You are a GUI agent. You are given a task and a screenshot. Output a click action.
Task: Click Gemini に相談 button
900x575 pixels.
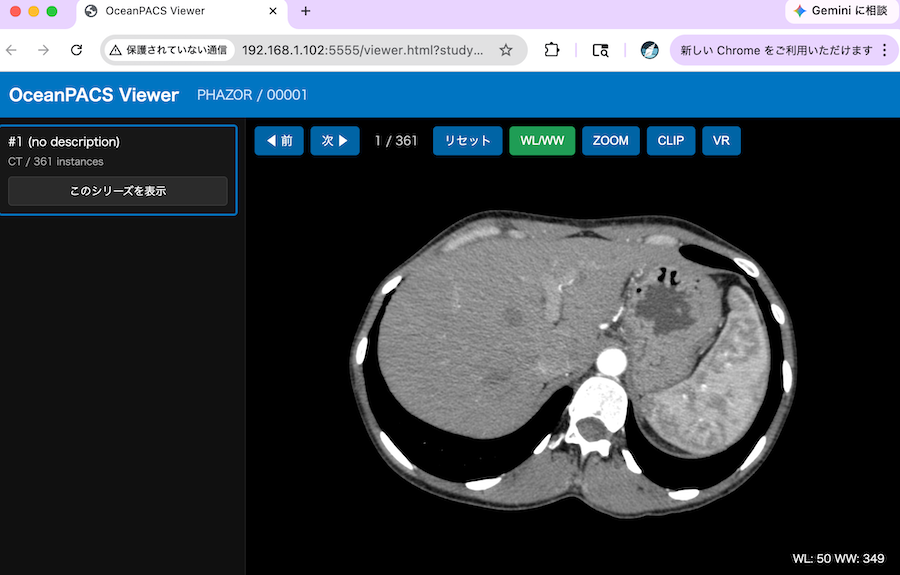[x=841, y=11]
